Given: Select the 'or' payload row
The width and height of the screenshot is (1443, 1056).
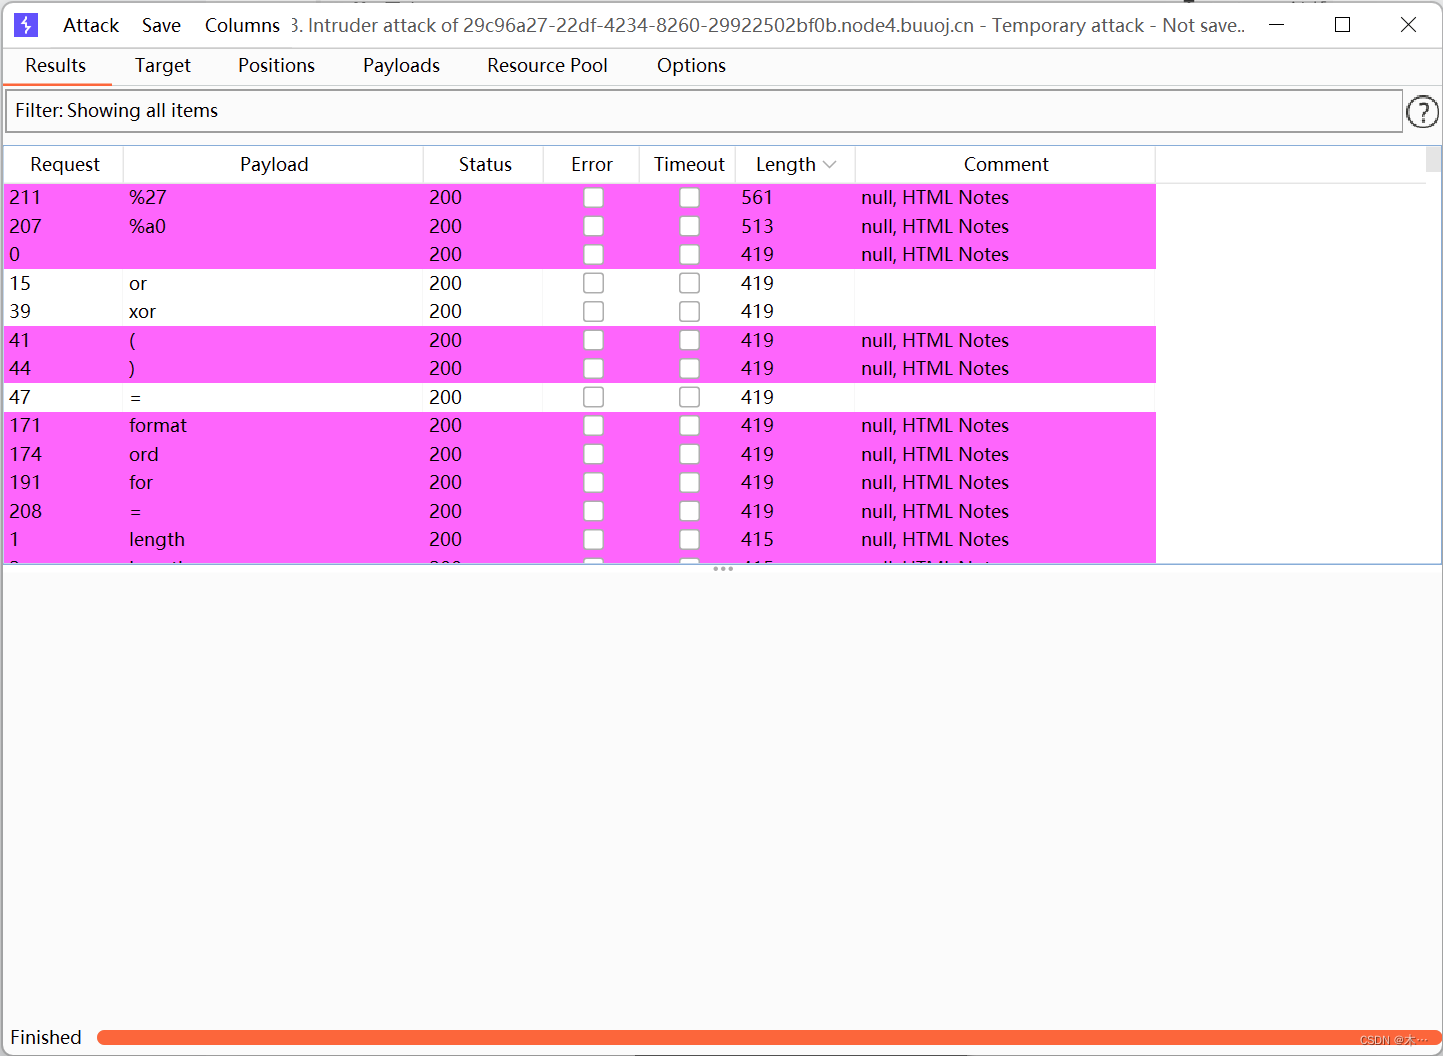Looking at the screenshot, I should click(580, 283).
